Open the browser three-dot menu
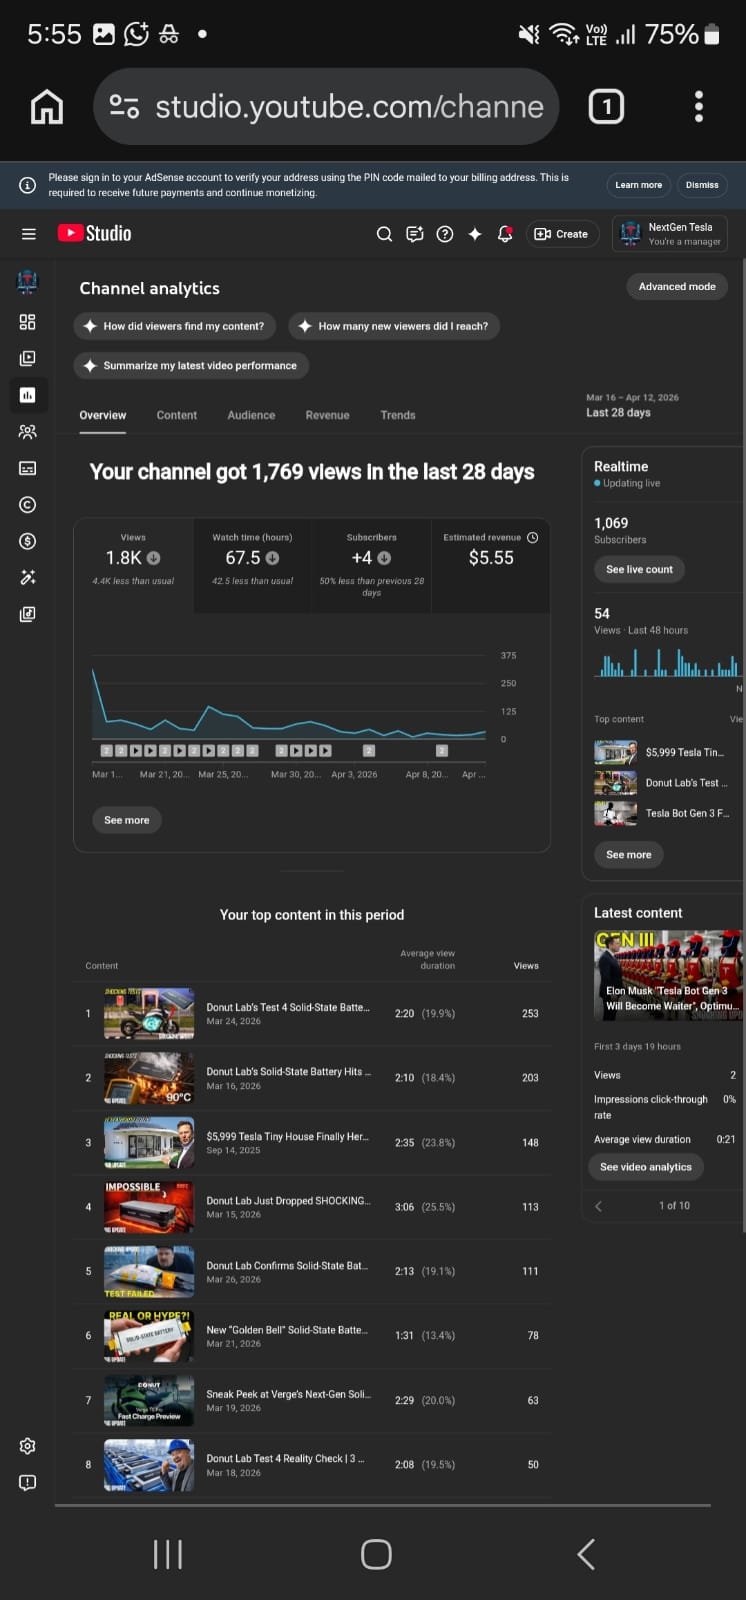The image size is (746, 1600). 698,107
